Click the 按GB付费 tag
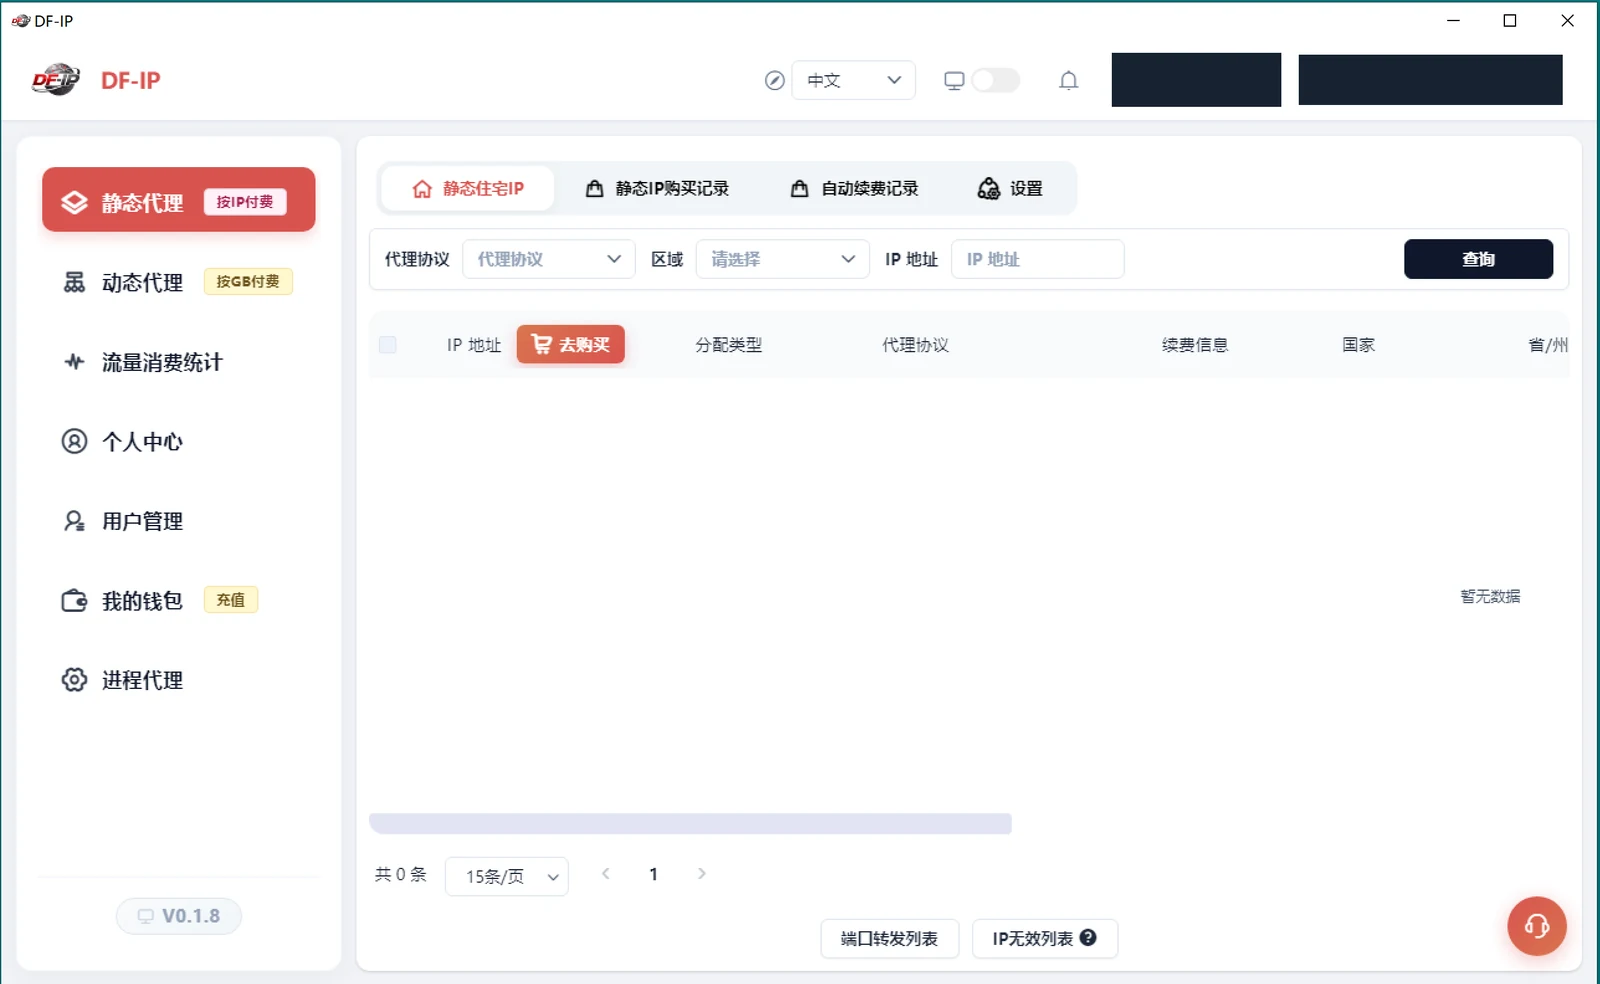This screenshot has width=1600, height=984. coord(248,282)
